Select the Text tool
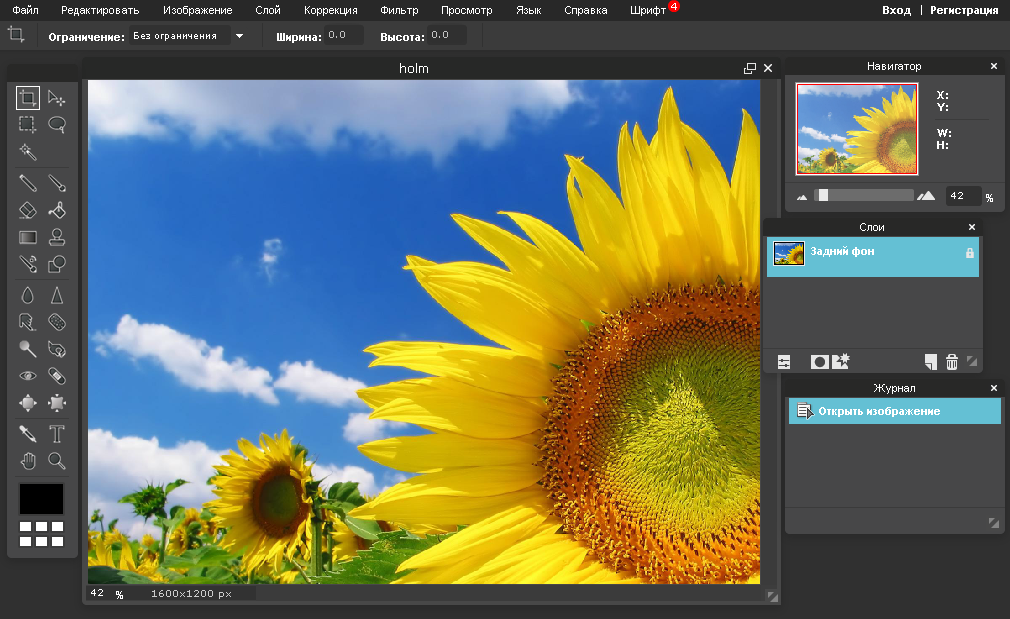This screenshot has width=1010, height=619. pyautogui.click(x=57, y=434)
